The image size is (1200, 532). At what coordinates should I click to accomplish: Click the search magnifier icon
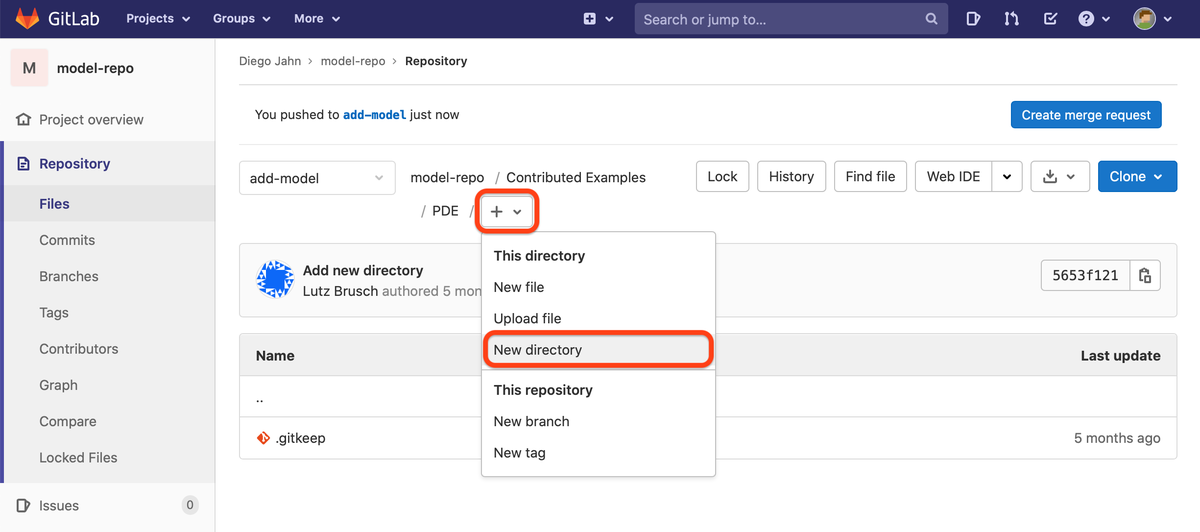tap(931, 19)
